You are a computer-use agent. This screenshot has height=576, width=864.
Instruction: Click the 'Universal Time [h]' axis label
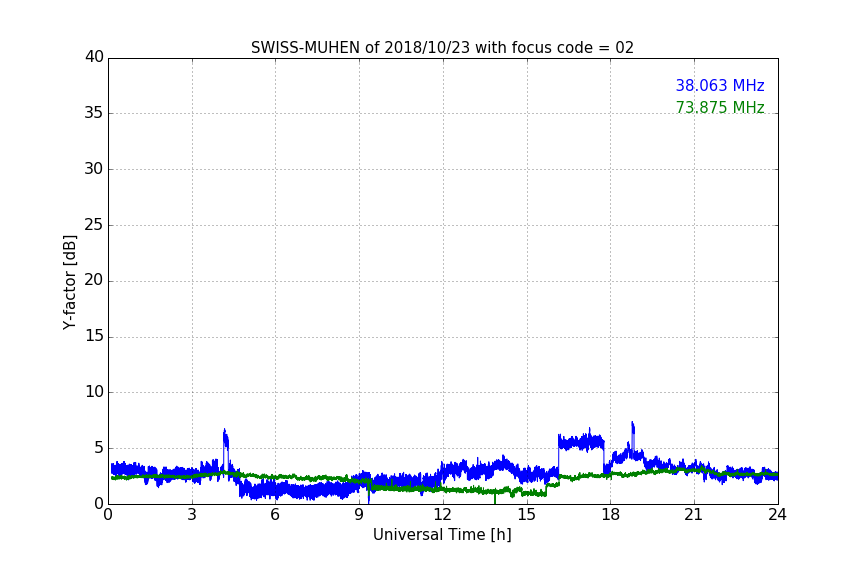click(442, 535)
